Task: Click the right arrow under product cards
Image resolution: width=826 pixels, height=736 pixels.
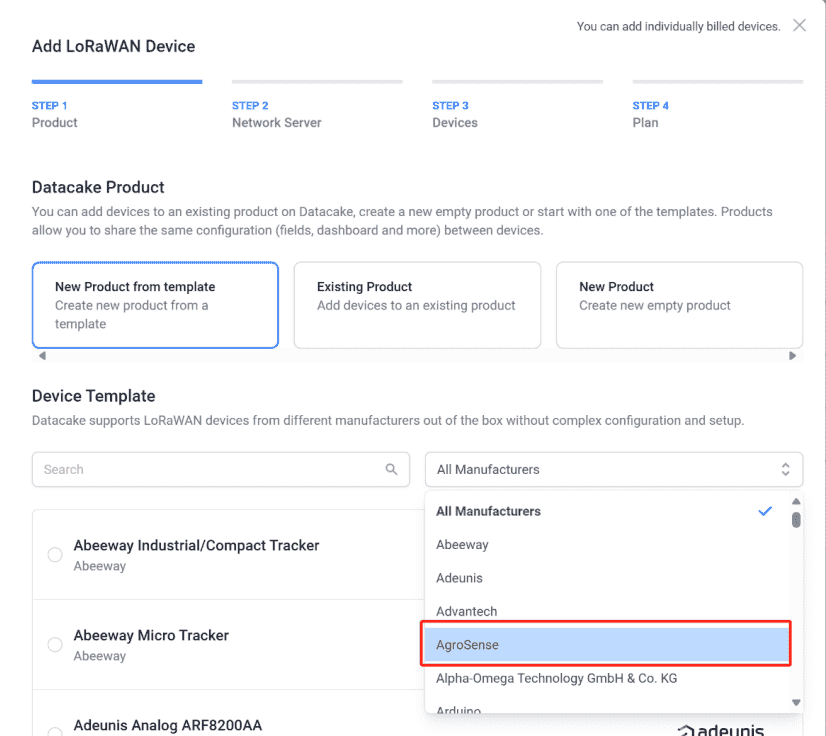Action: 792,356
